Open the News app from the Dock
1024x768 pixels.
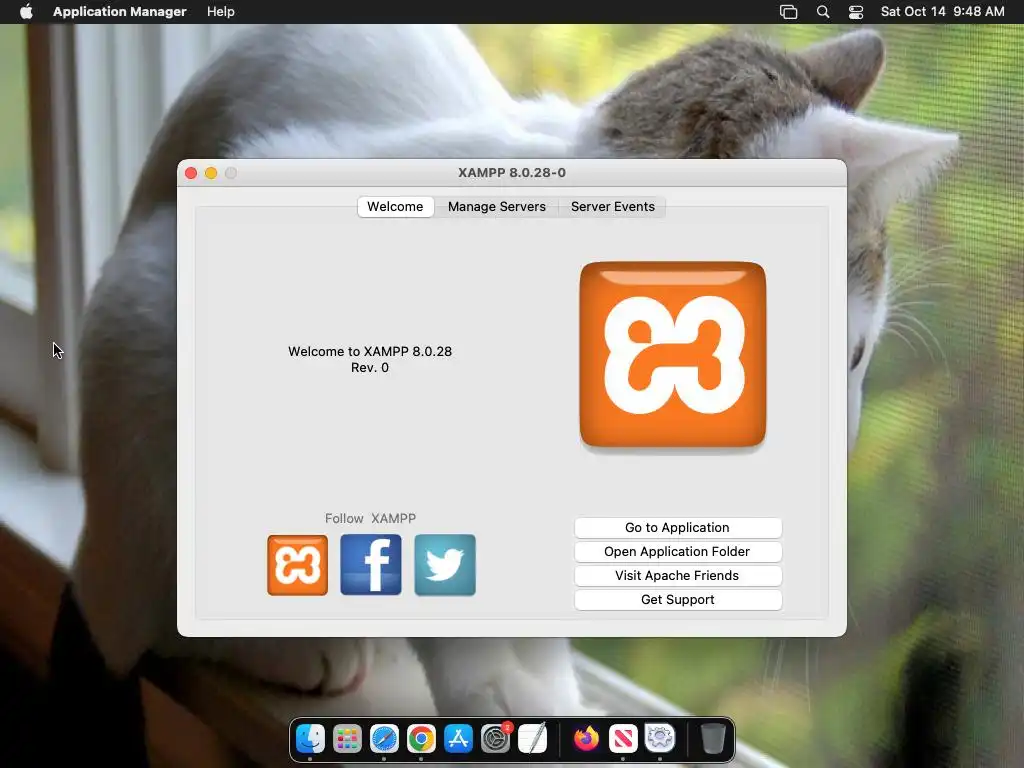623,739
